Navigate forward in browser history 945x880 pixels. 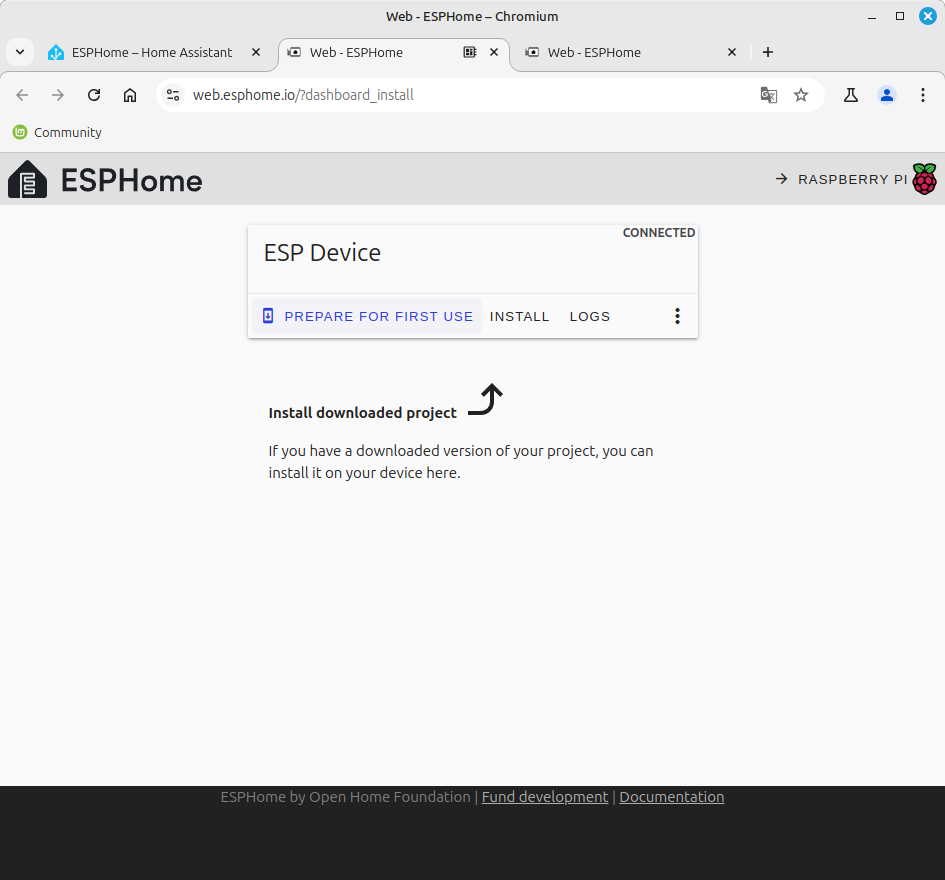58,95
